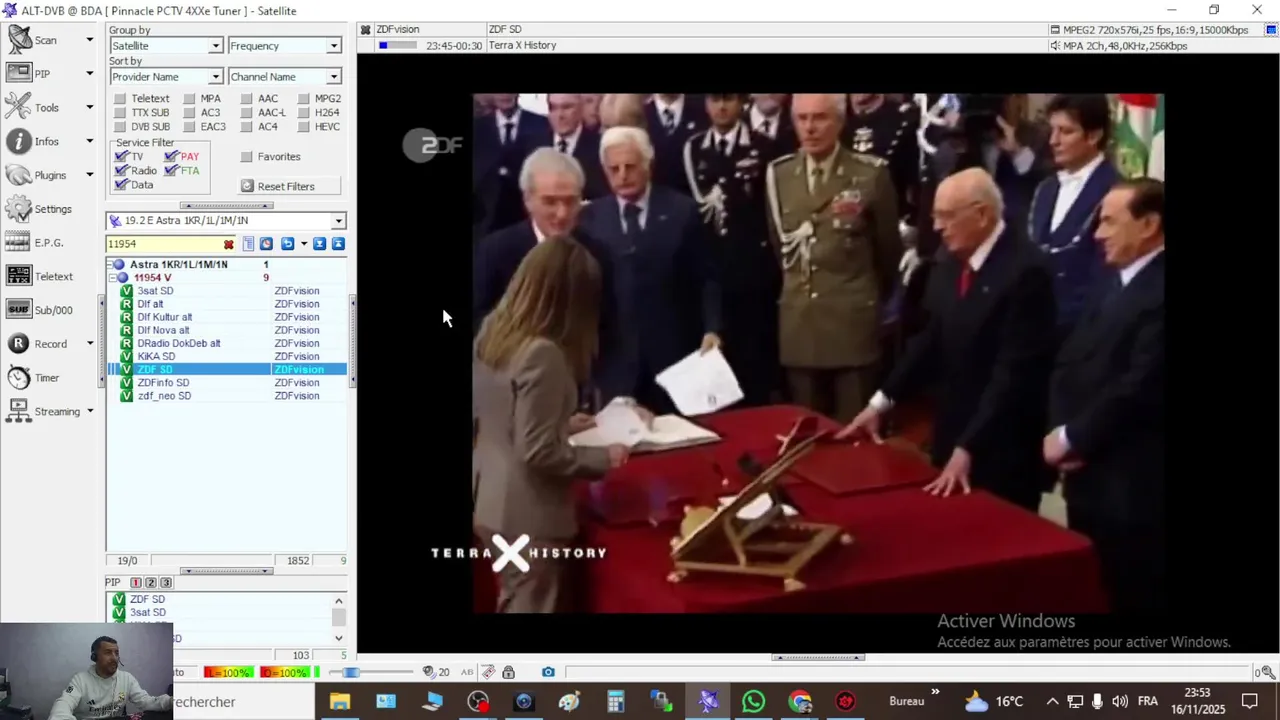This screenshot has width=1280, height=720.
Task: Click the blue refresh icon beside search box
Action: tap(266, 244)
